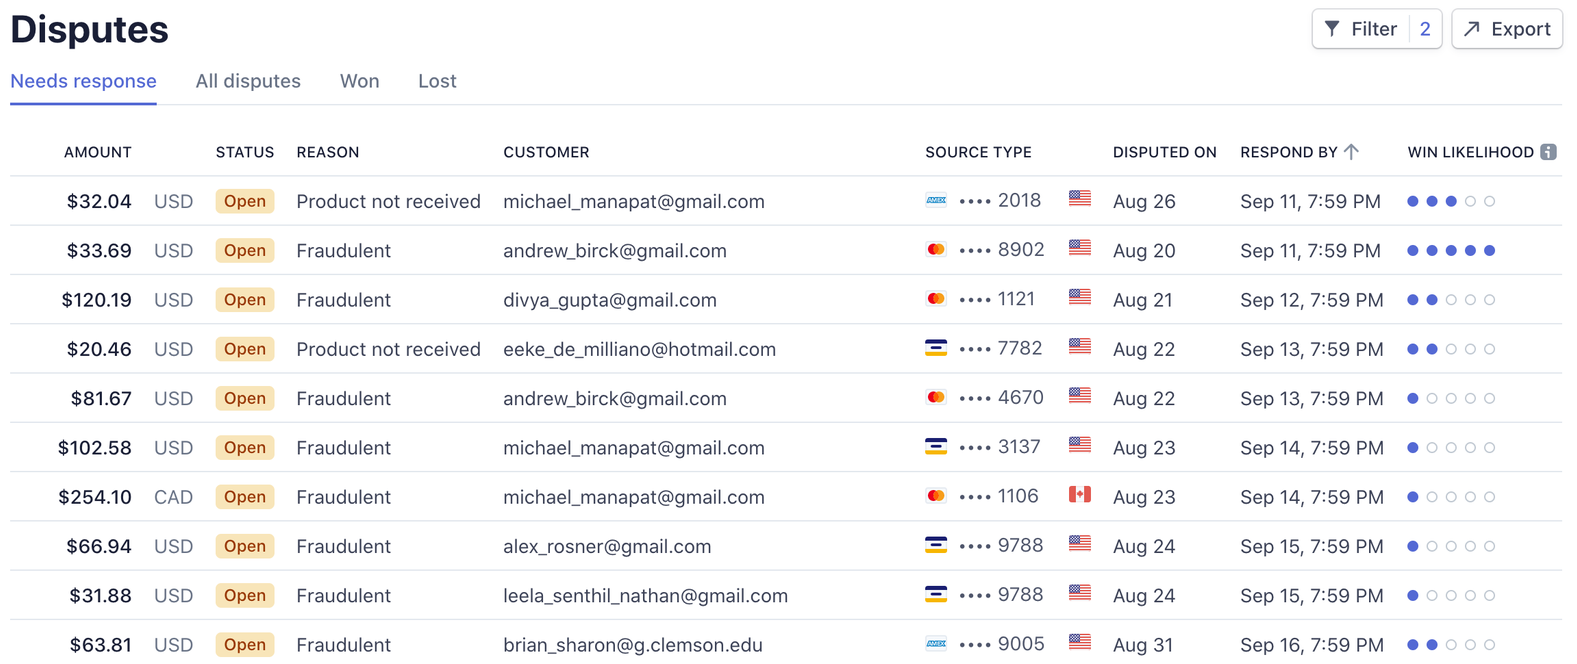The image size is (1577, 664).
Task: Open customer leela_senthil_nathan@gmail.com
Action: pos(645,596)
